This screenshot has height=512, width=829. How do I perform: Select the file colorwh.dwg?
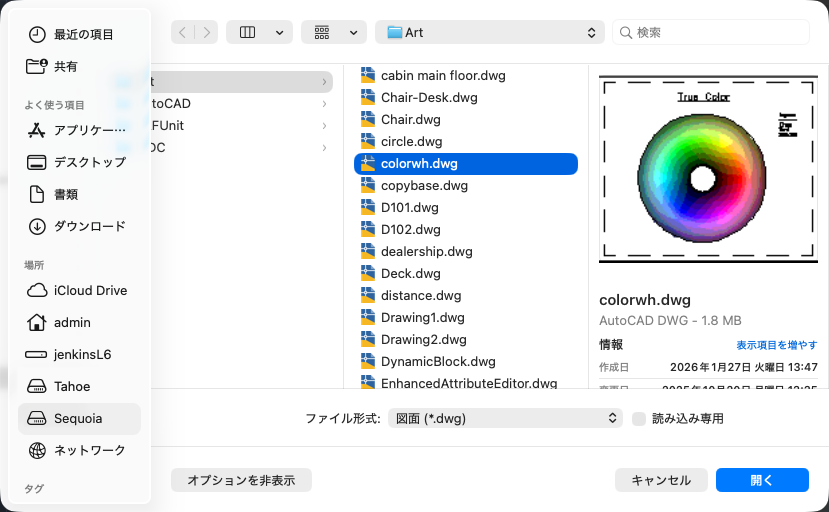pos(466,163)
